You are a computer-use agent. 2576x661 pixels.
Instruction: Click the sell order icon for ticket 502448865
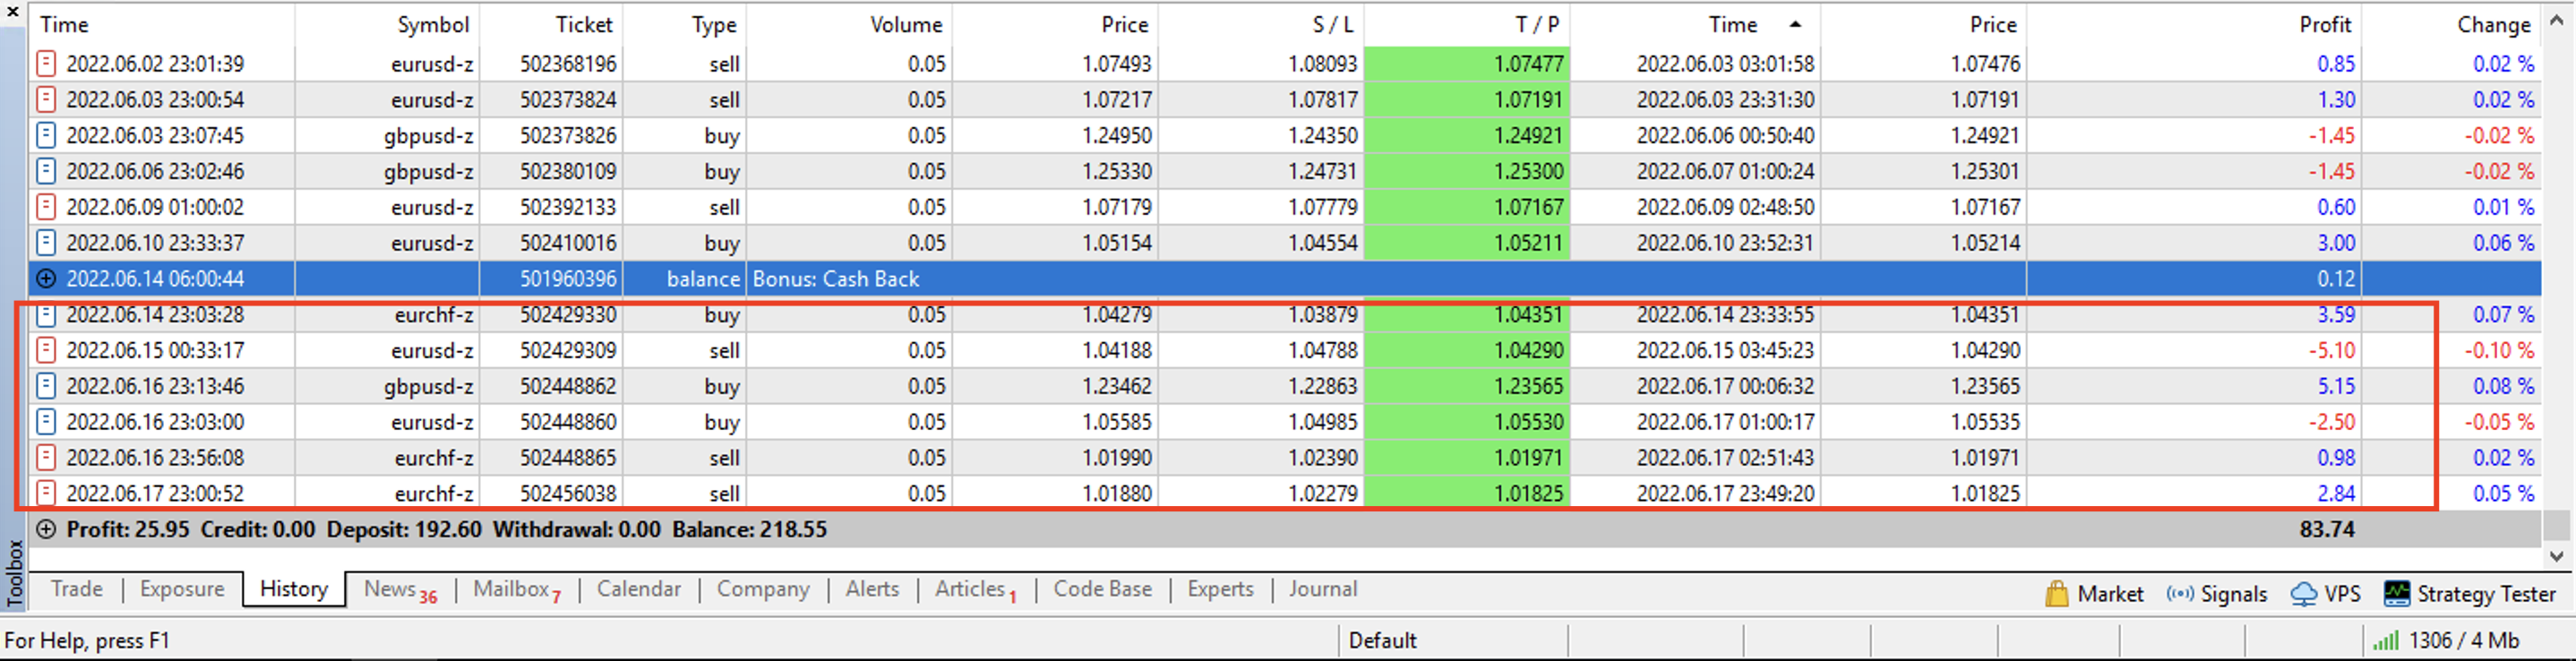pyautogui.click(x=45, y=458)
